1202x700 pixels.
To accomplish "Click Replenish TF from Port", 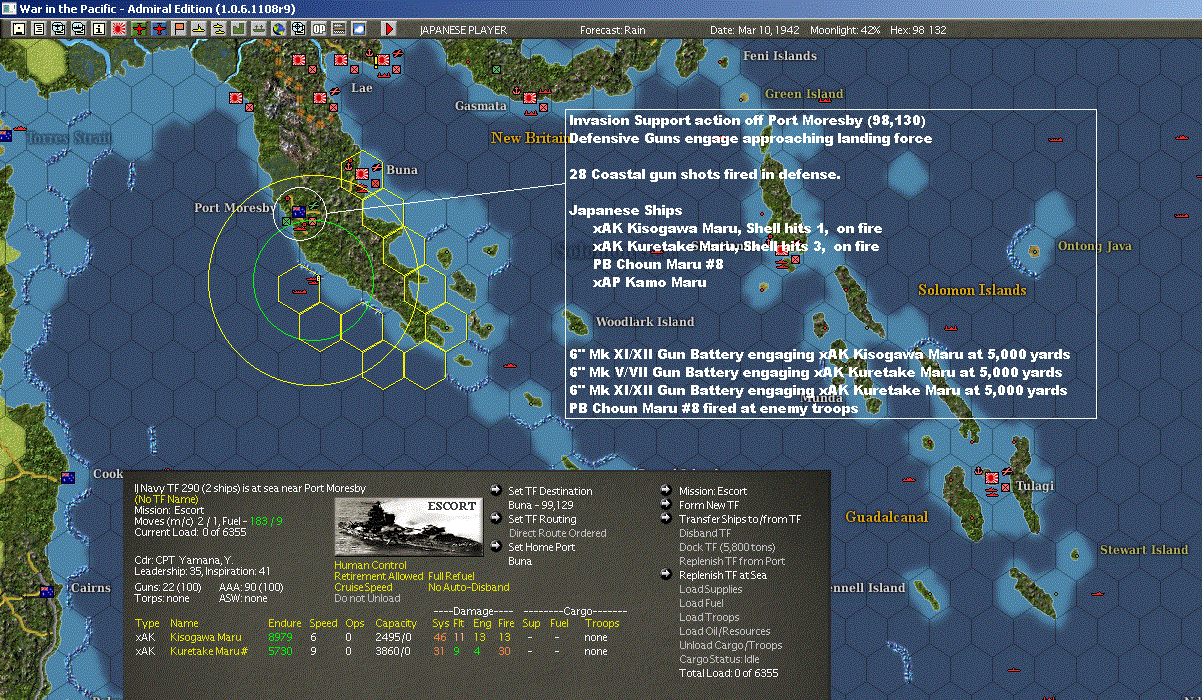I will (732, 561).
